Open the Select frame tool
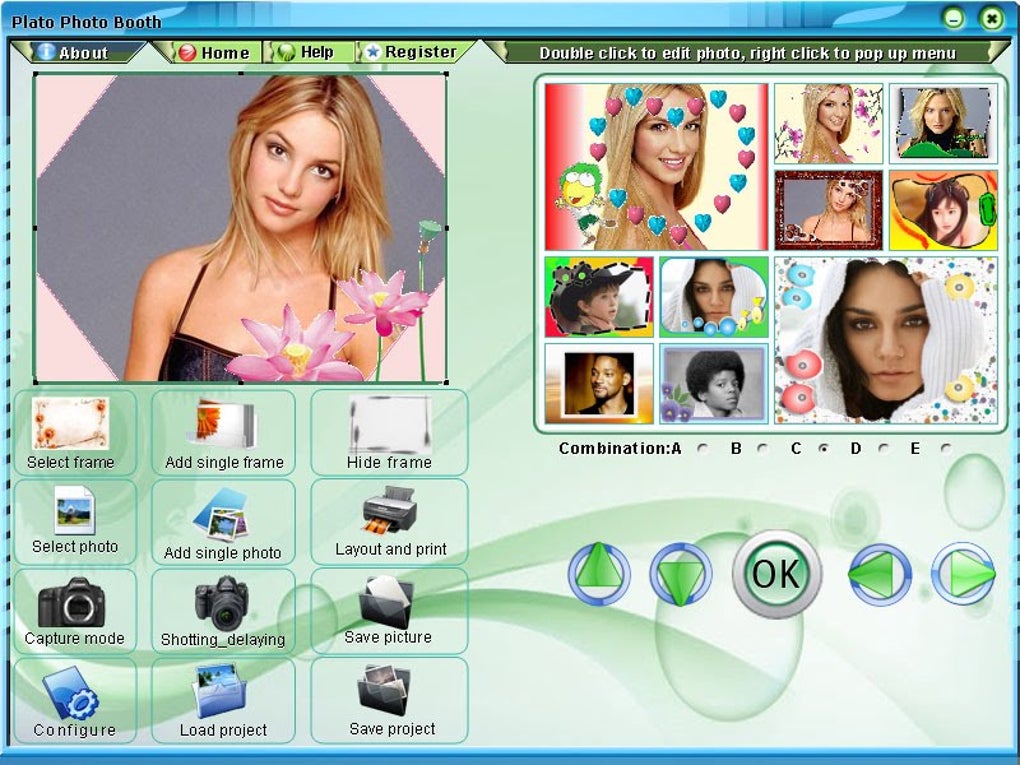 pyautogui.click(x=75, y=433)
